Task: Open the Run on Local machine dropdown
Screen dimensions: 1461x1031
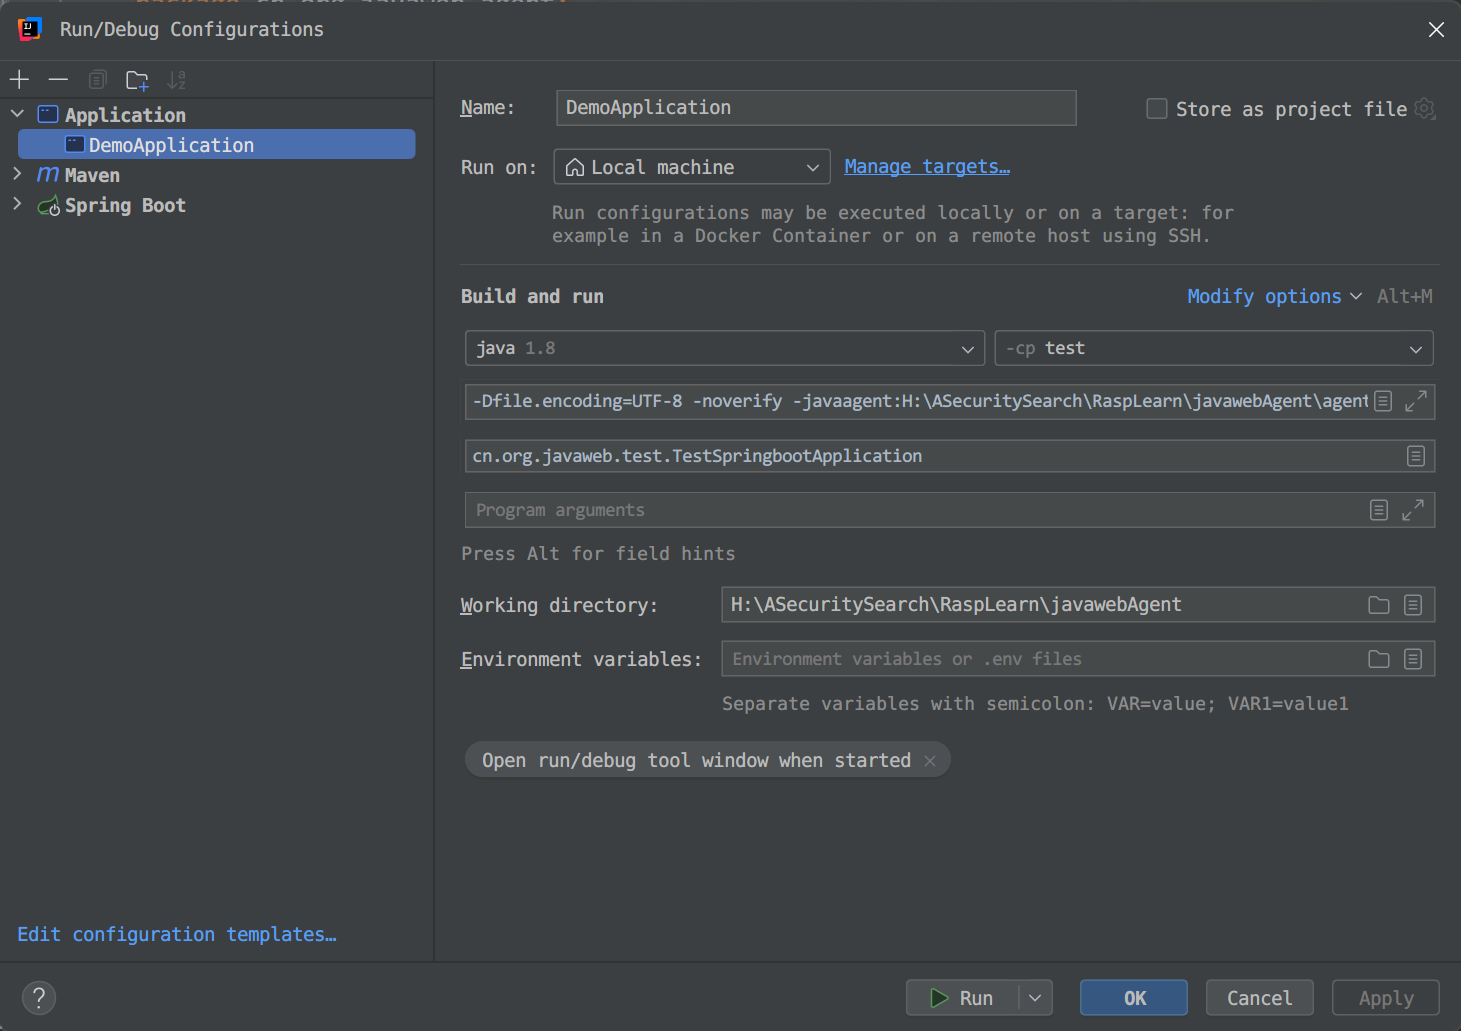Action: [x=692, y=167]
